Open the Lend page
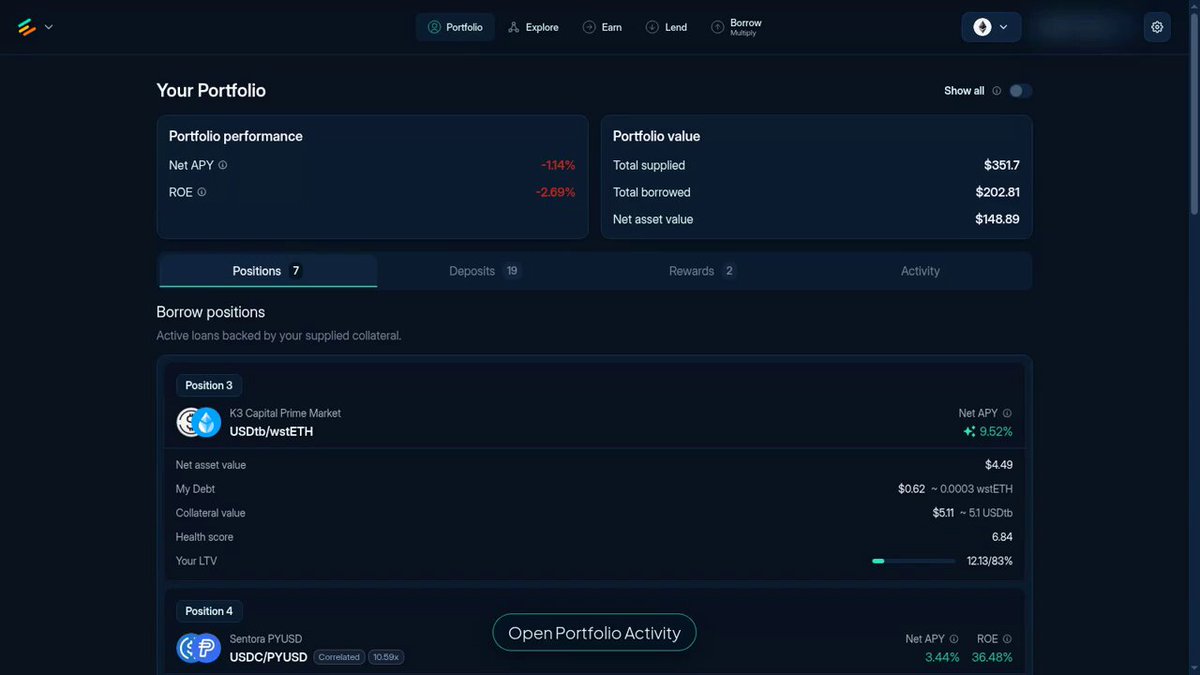This screenshot has height=675, width=1200. pyautogui.click(x=666, y=27)
